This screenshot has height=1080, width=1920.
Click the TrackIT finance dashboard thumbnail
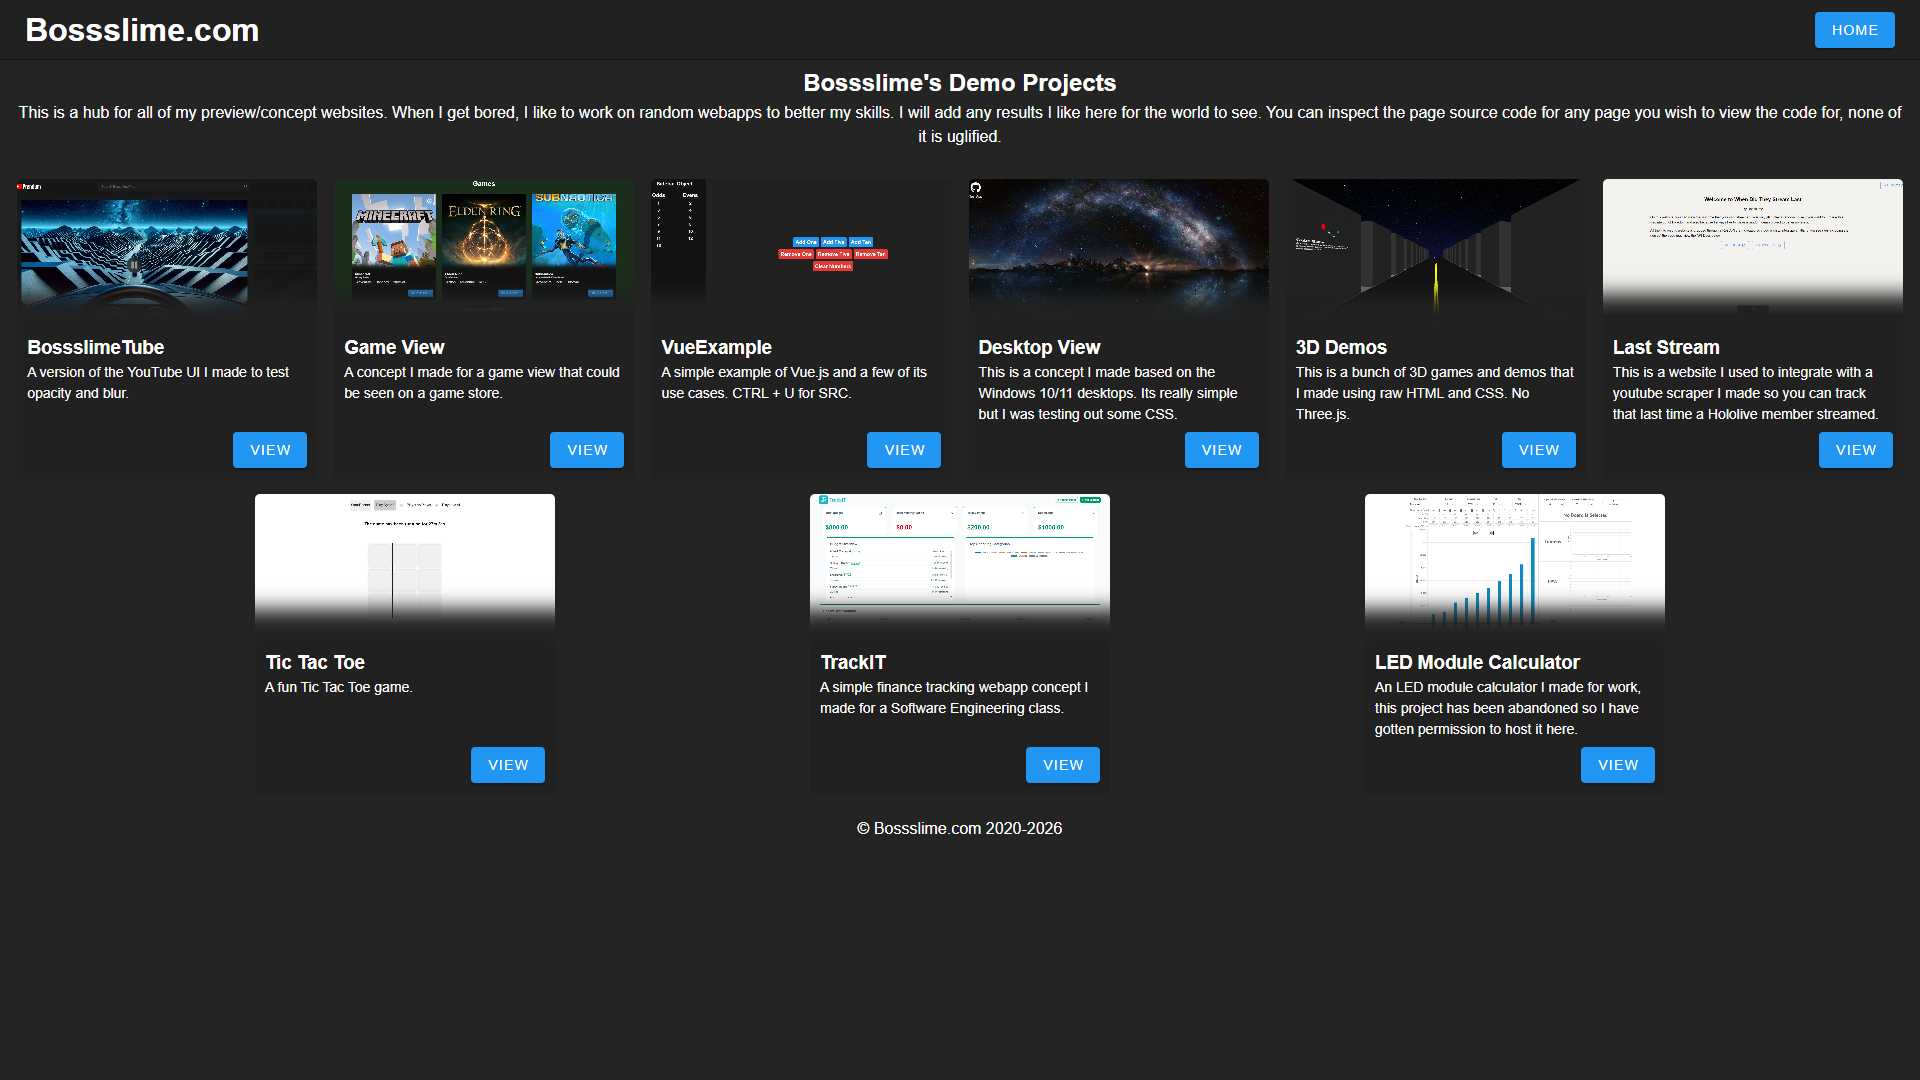pos(959,560)
